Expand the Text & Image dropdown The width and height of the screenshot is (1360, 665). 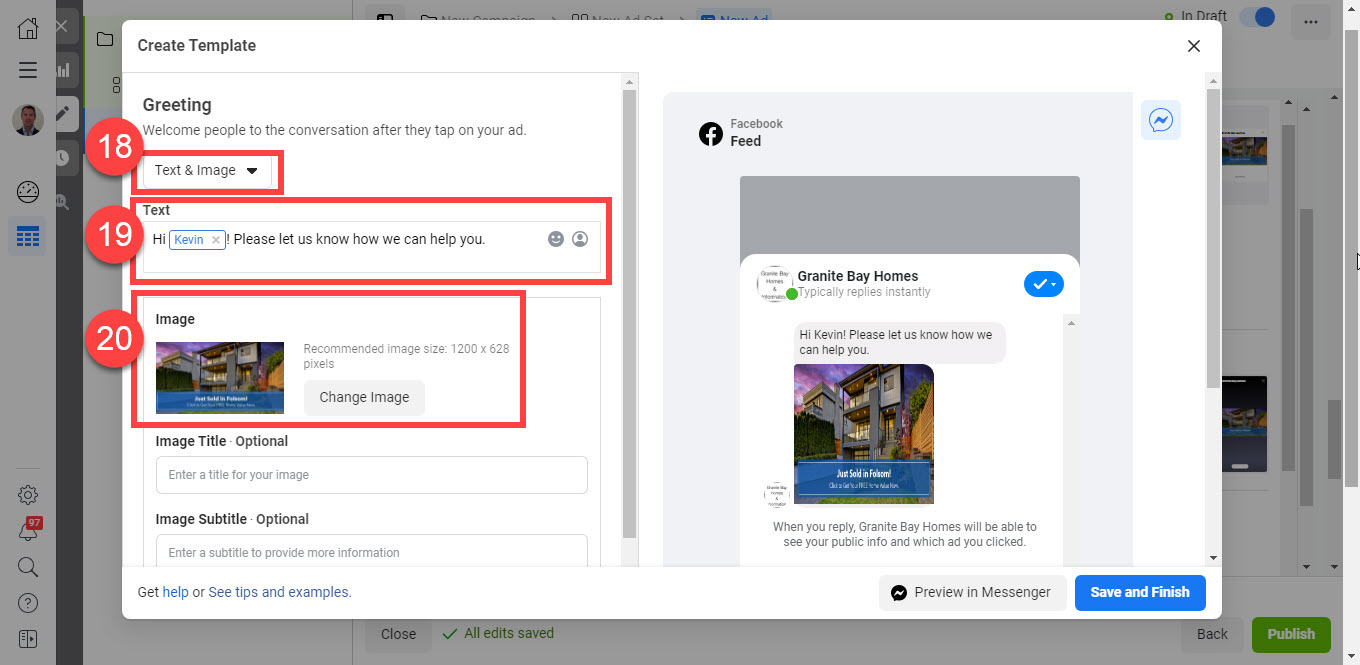point(207,170)
